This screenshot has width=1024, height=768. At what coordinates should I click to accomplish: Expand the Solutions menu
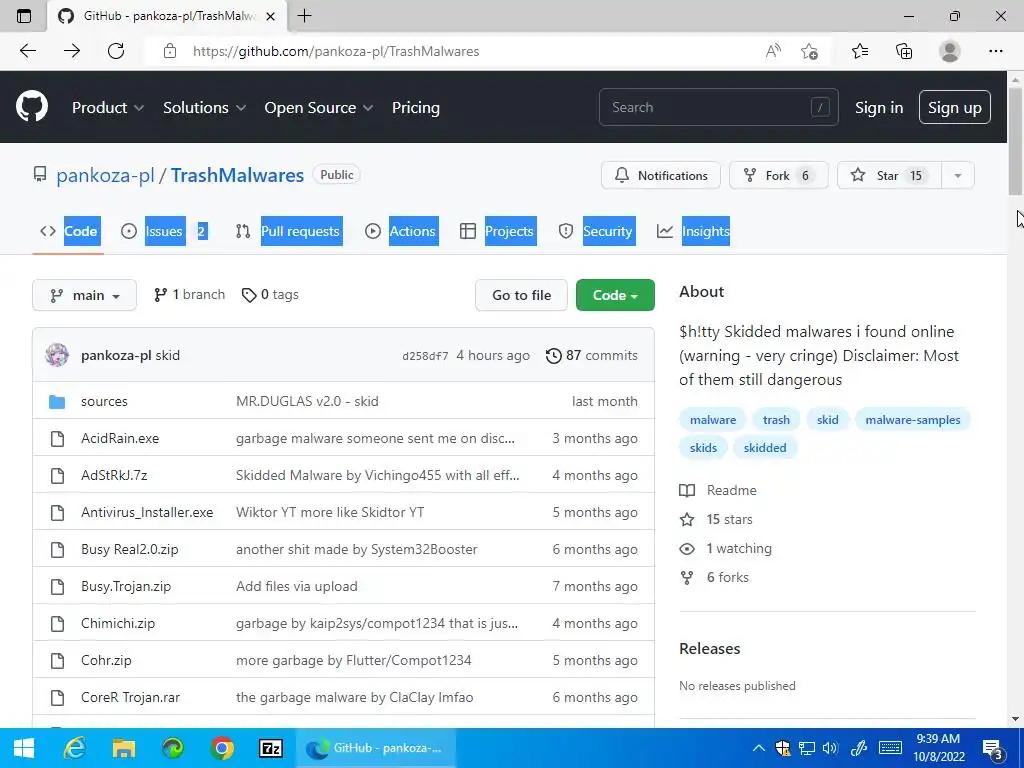tap(204, 108)
